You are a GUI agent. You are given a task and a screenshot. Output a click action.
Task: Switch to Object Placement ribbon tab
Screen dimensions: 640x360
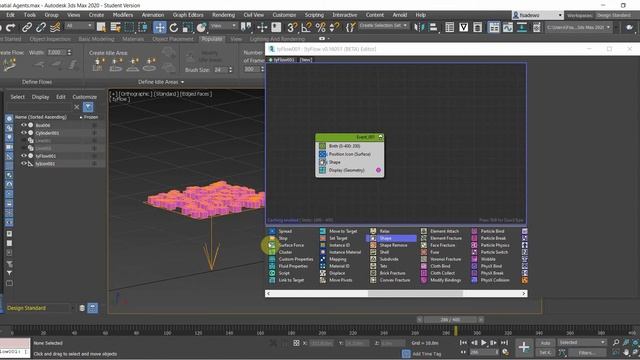coord(173,39)
